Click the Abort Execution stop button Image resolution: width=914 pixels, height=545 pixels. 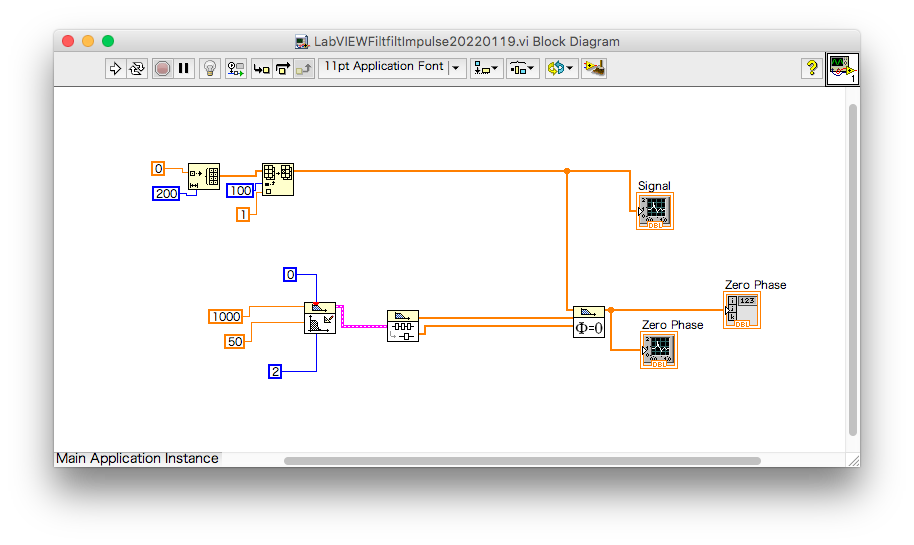pos(163,69)
